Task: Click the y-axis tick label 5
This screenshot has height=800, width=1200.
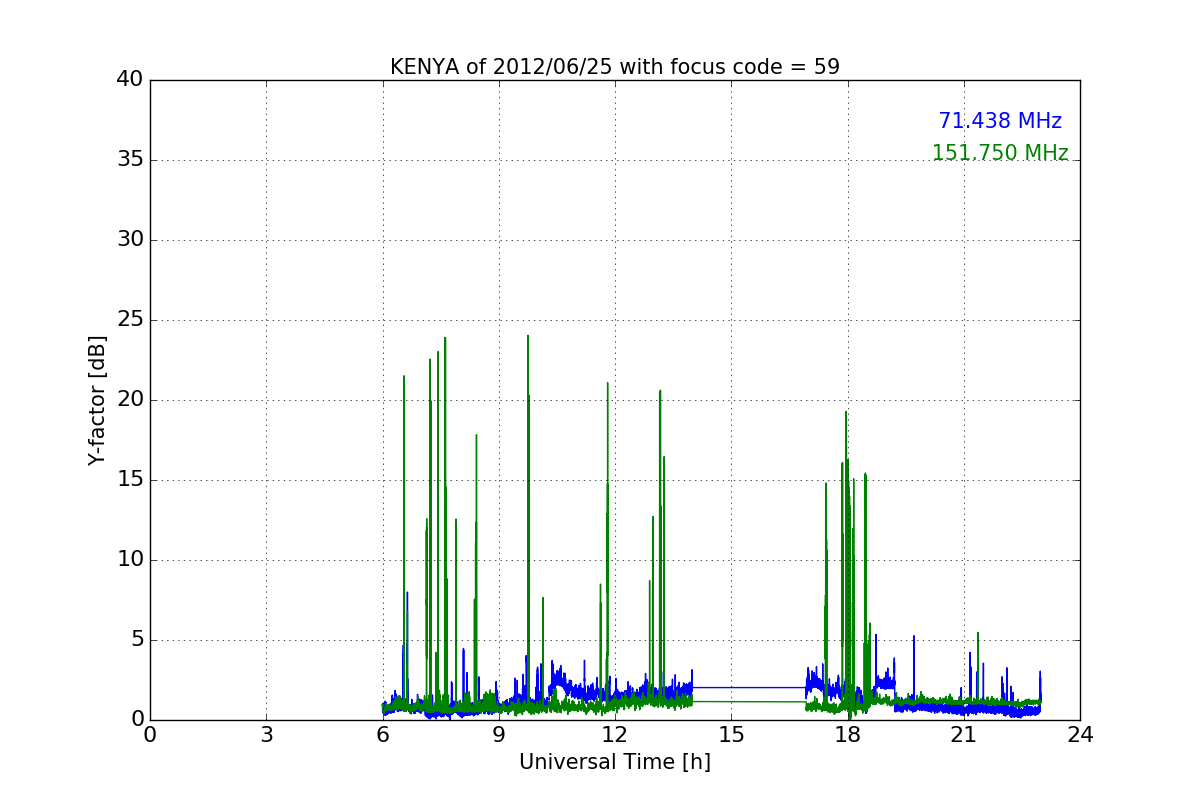Action: coord(136,640)
